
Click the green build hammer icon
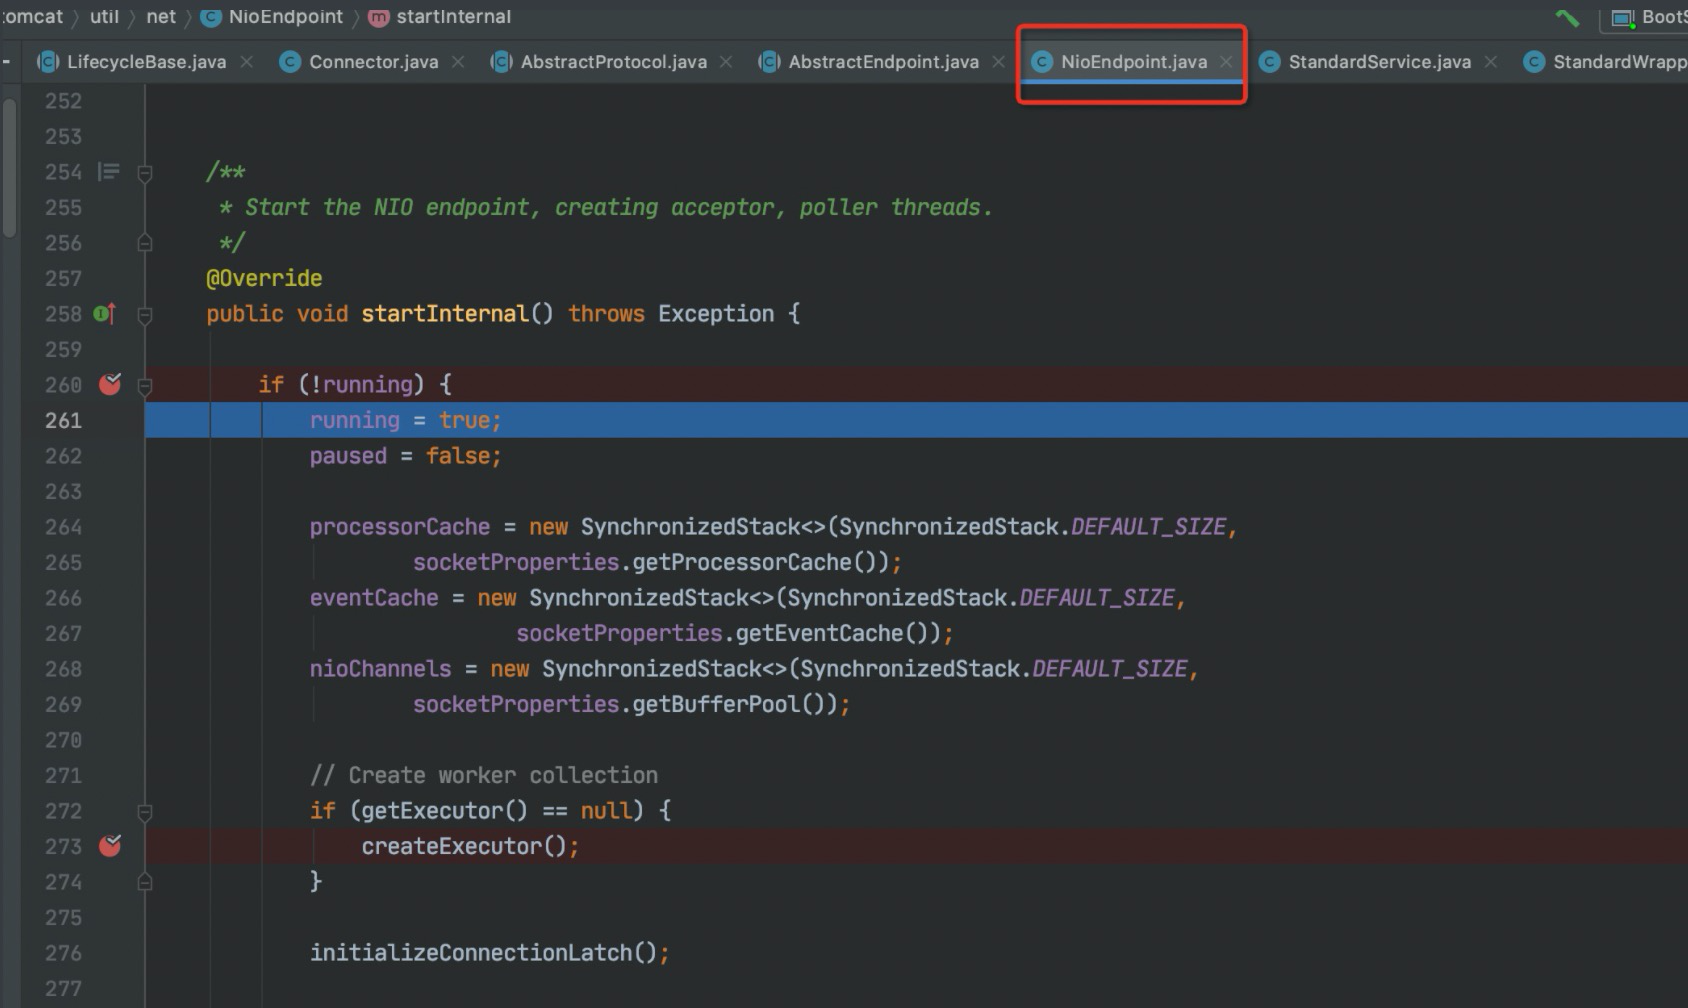(1567, 17)
